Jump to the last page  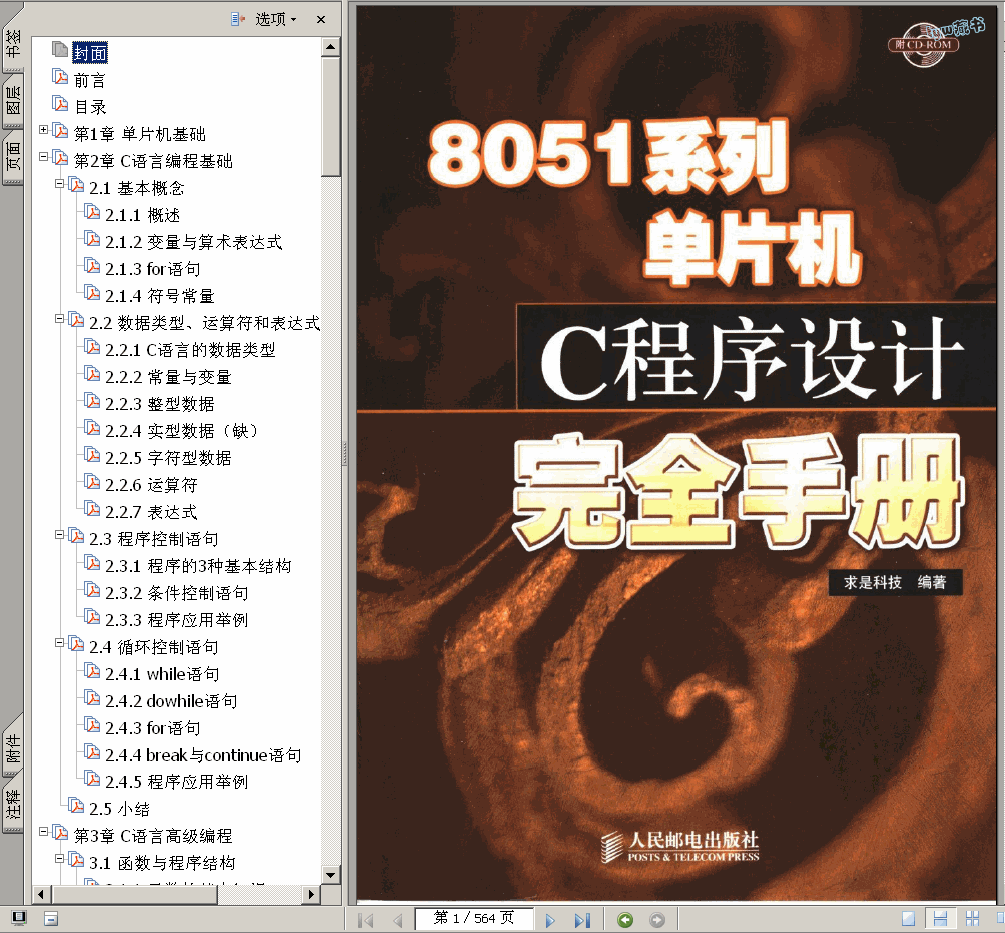click(x=582, y=919)
